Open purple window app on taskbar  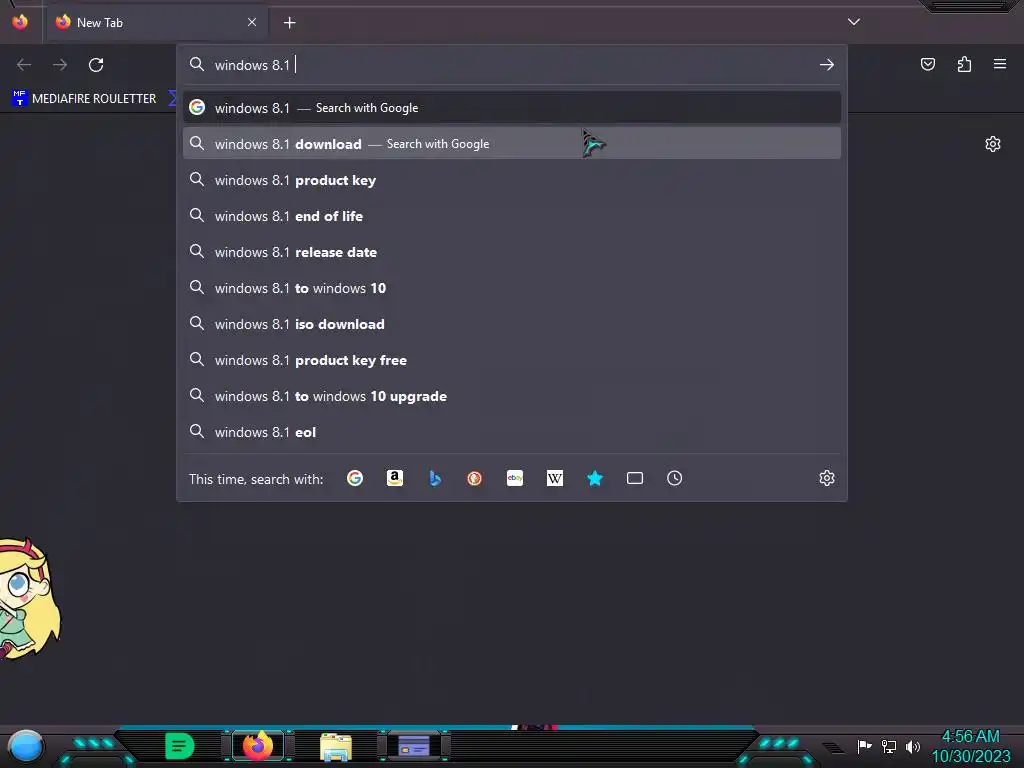pos(415,746)
